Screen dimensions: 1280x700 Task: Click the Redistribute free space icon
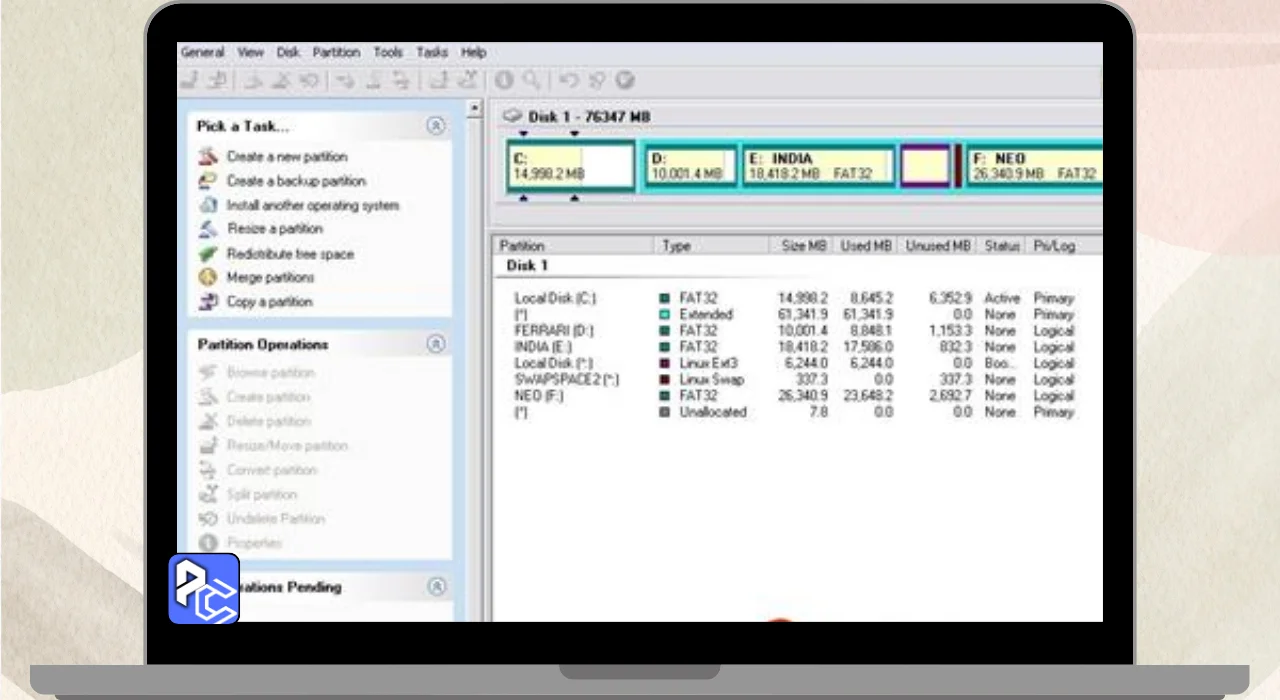tap(208, 254)
